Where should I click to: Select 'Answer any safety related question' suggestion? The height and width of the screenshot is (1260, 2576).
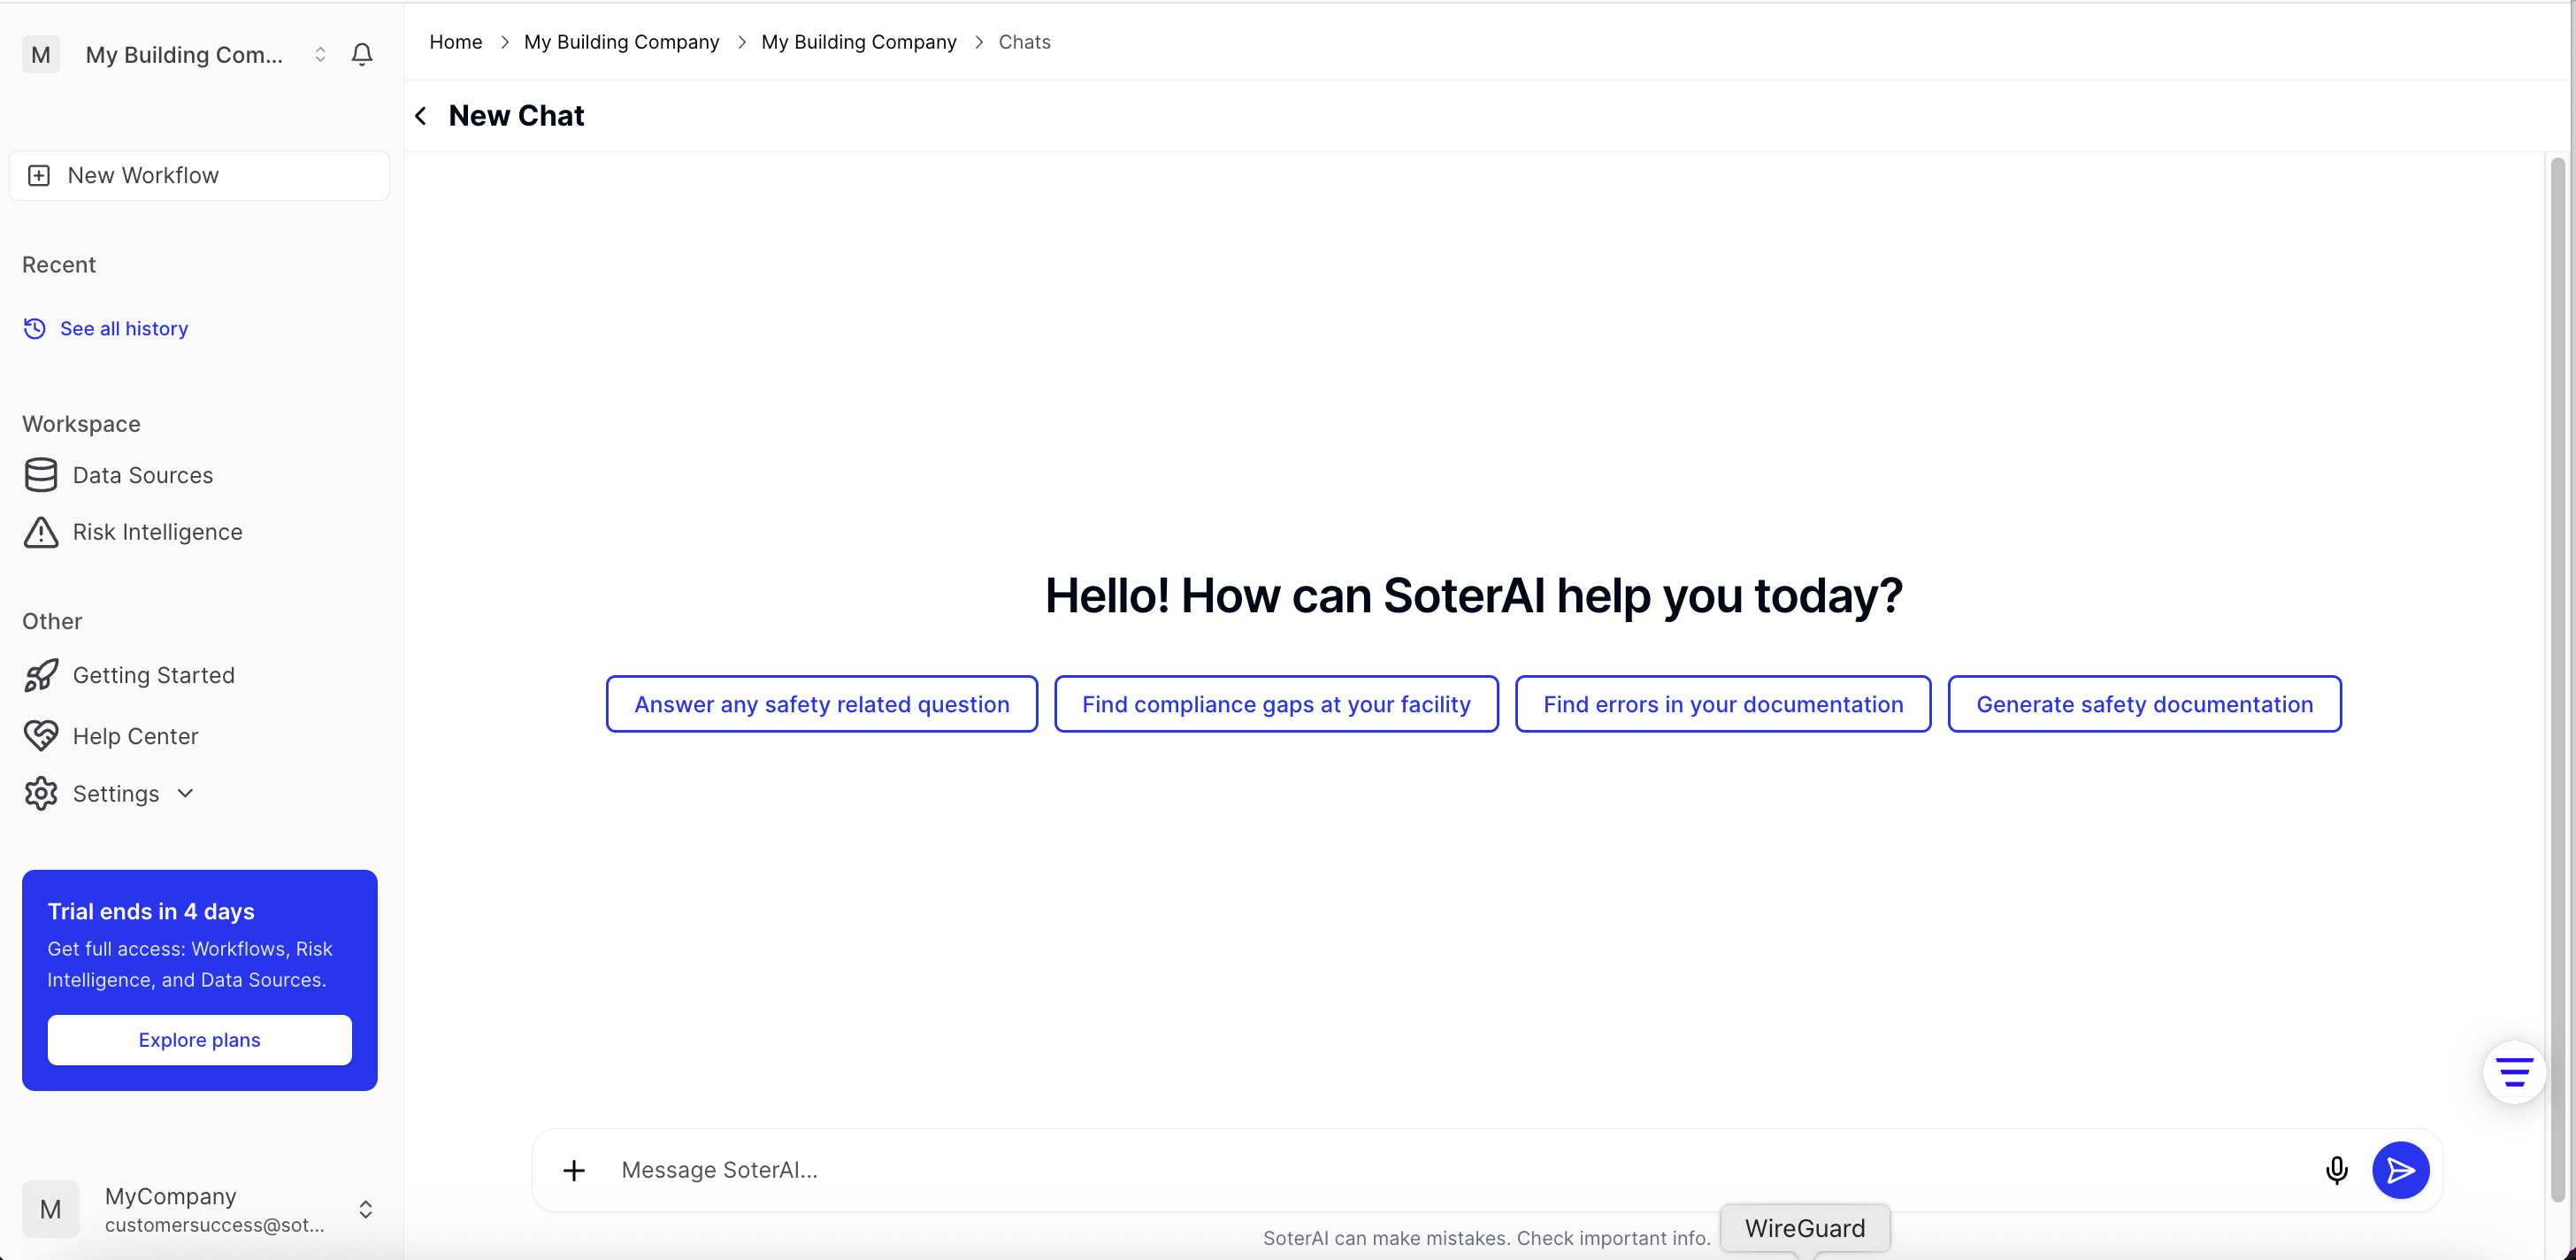coord(821,704)
